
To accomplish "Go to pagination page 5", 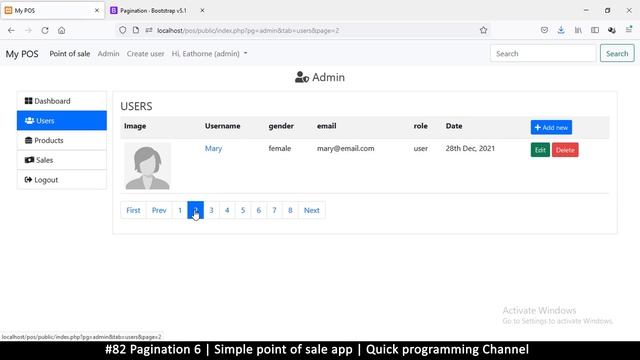I will pyautogui.click(x=243, y=210).
